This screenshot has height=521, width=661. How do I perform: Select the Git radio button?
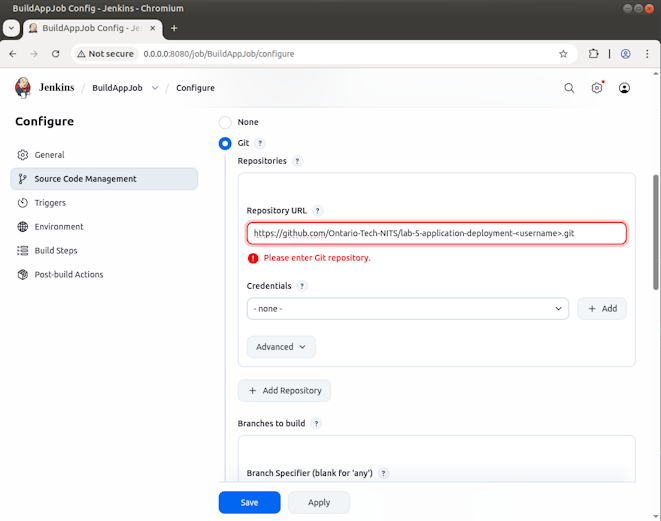click(x=225, y=143)
